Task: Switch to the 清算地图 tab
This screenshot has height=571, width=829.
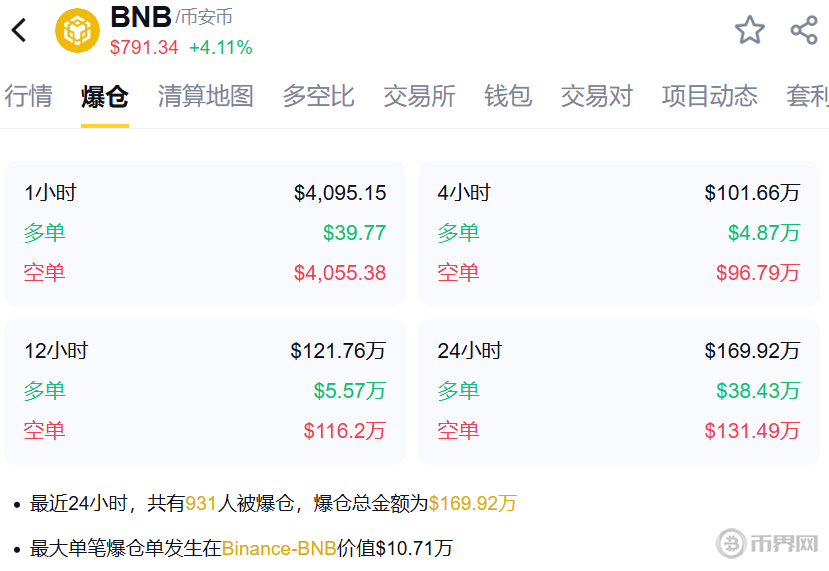Action: tap(205, 96)
